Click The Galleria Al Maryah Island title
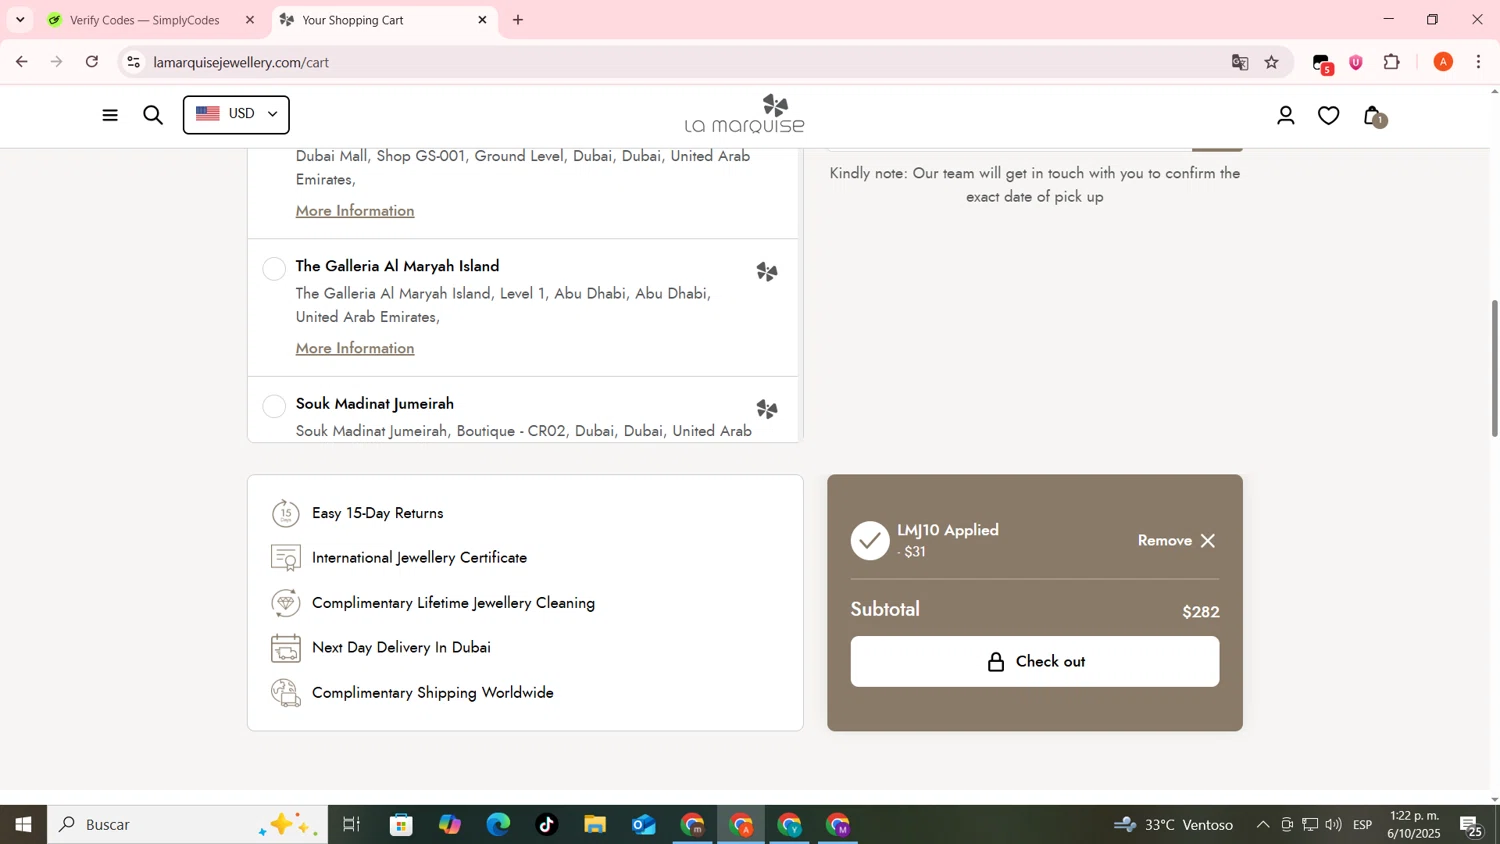The height and width of the screenshot is (844, 1500). 397,266
